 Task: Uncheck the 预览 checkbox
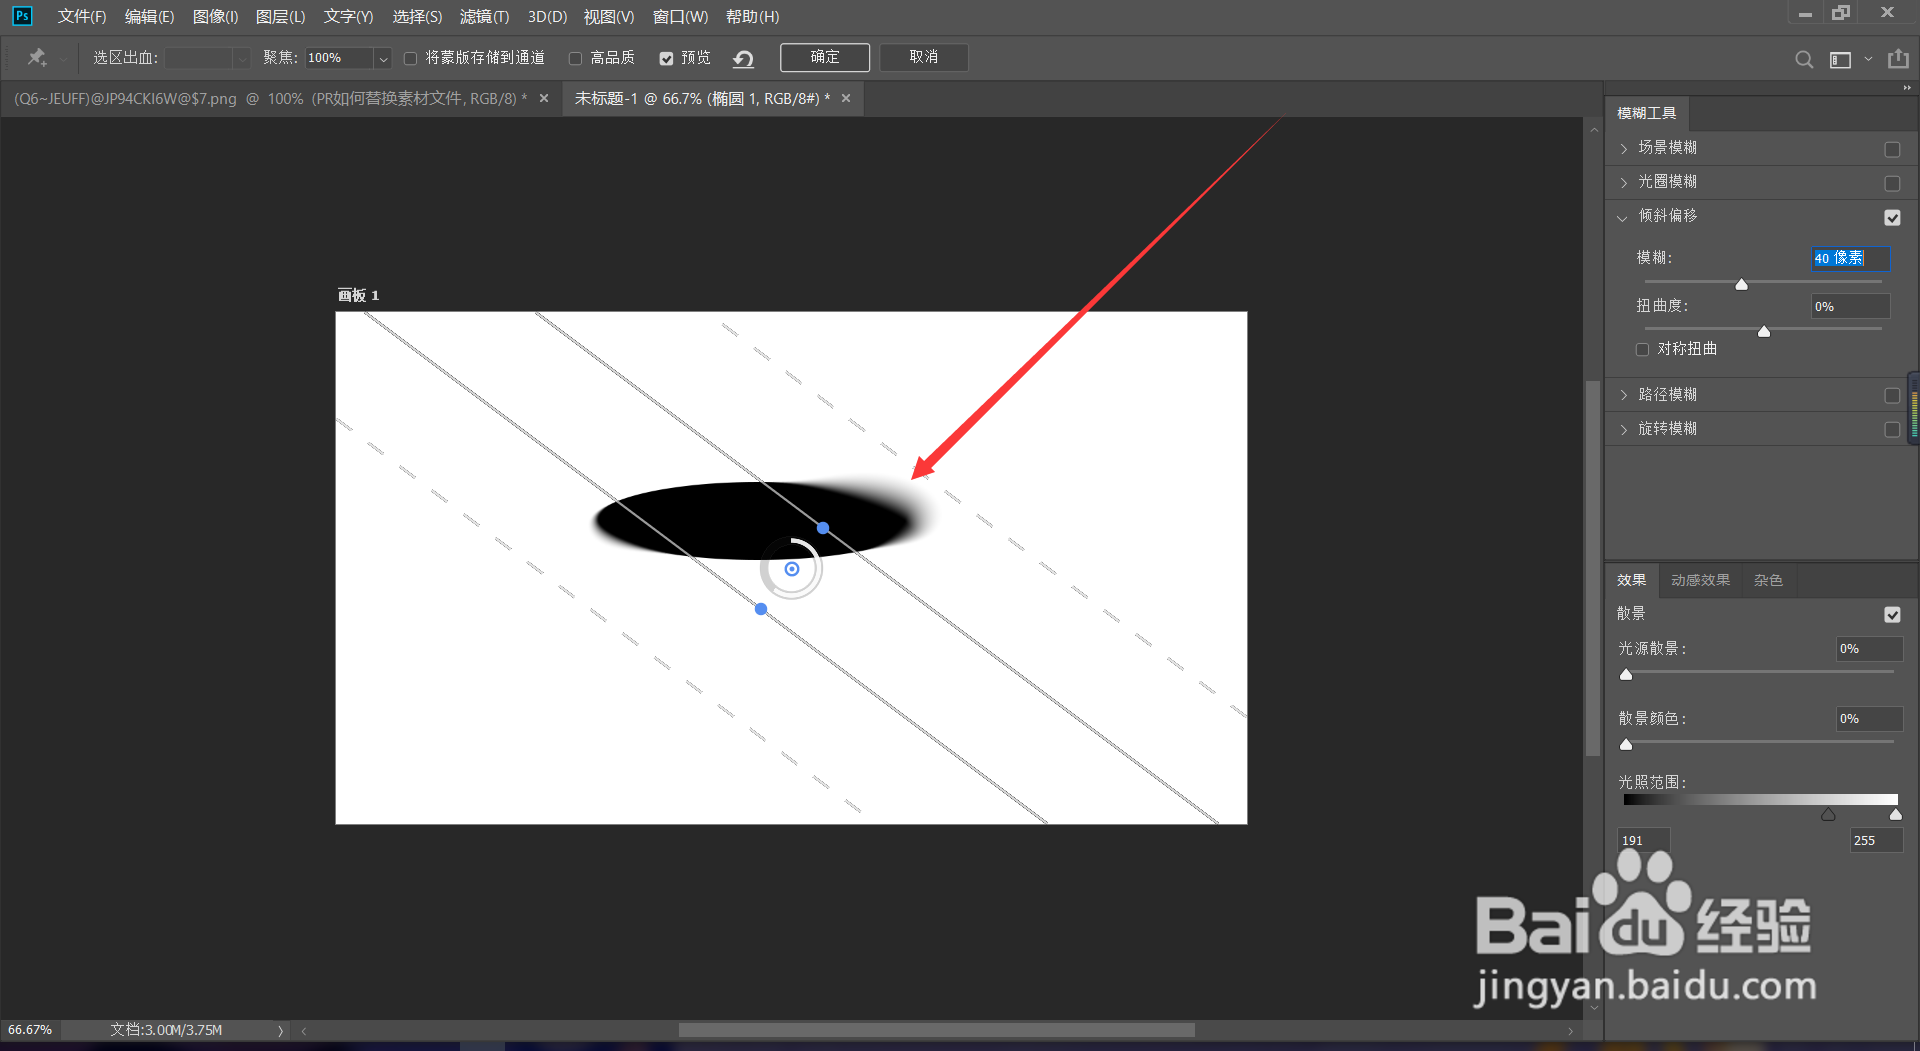pyautogui.click(x=666, y=58)
